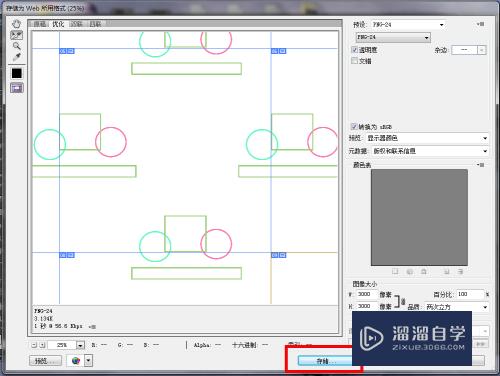Click the zoom out minus button
This screenshot has width=500, height=376.
point(34,345)
